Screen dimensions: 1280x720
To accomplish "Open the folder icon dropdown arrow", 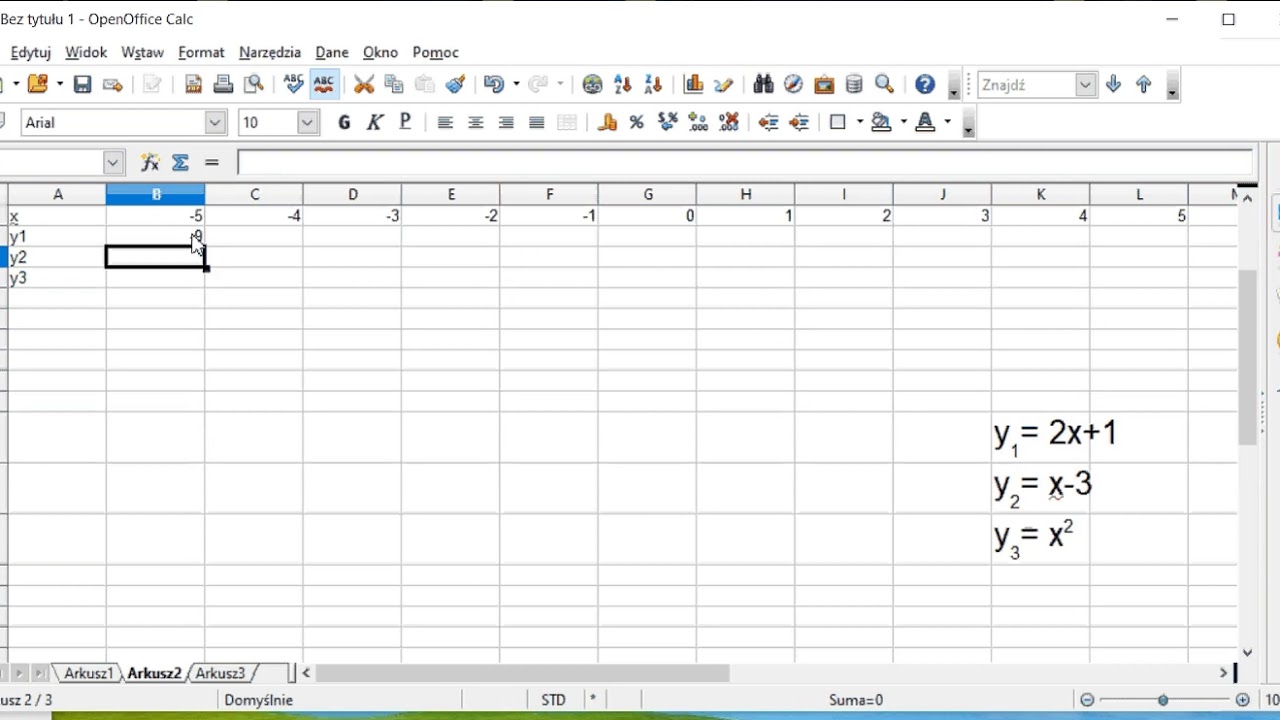I will (60, 85).
